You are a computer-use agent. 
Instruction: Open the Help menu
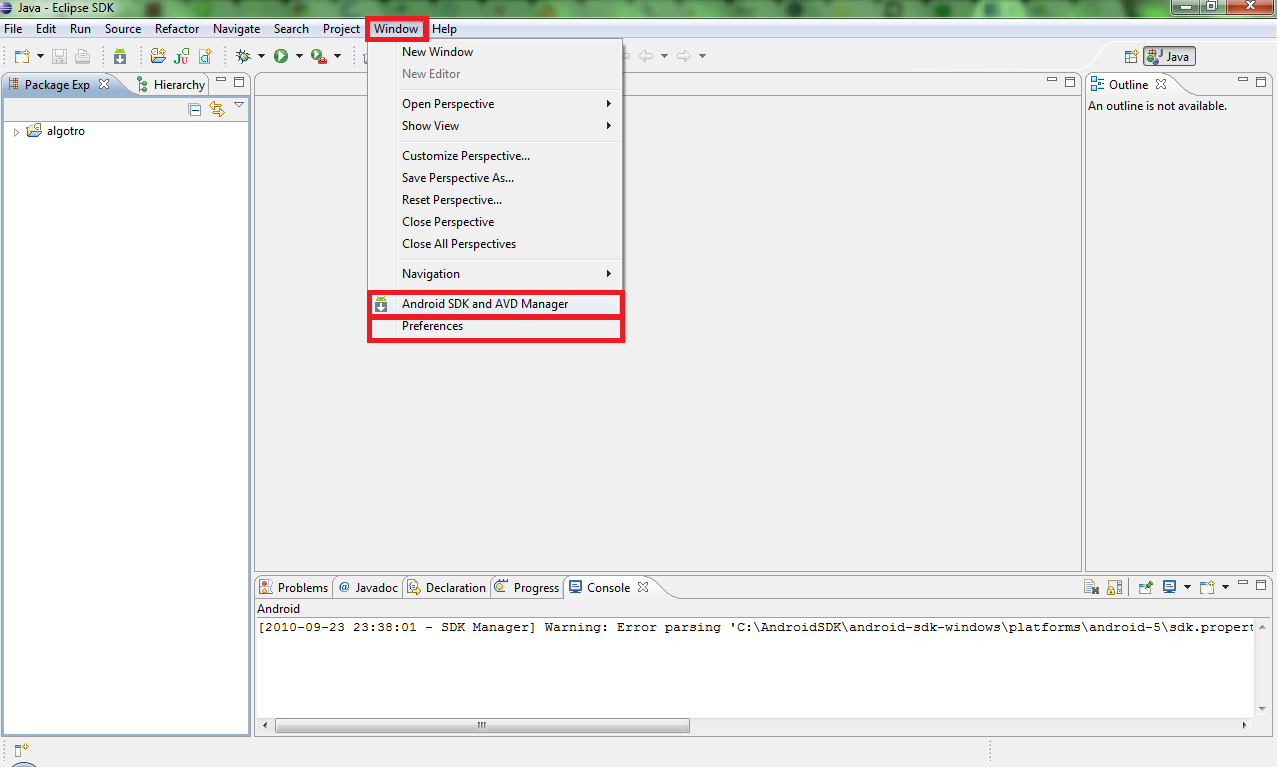click(x=444, y=29)
